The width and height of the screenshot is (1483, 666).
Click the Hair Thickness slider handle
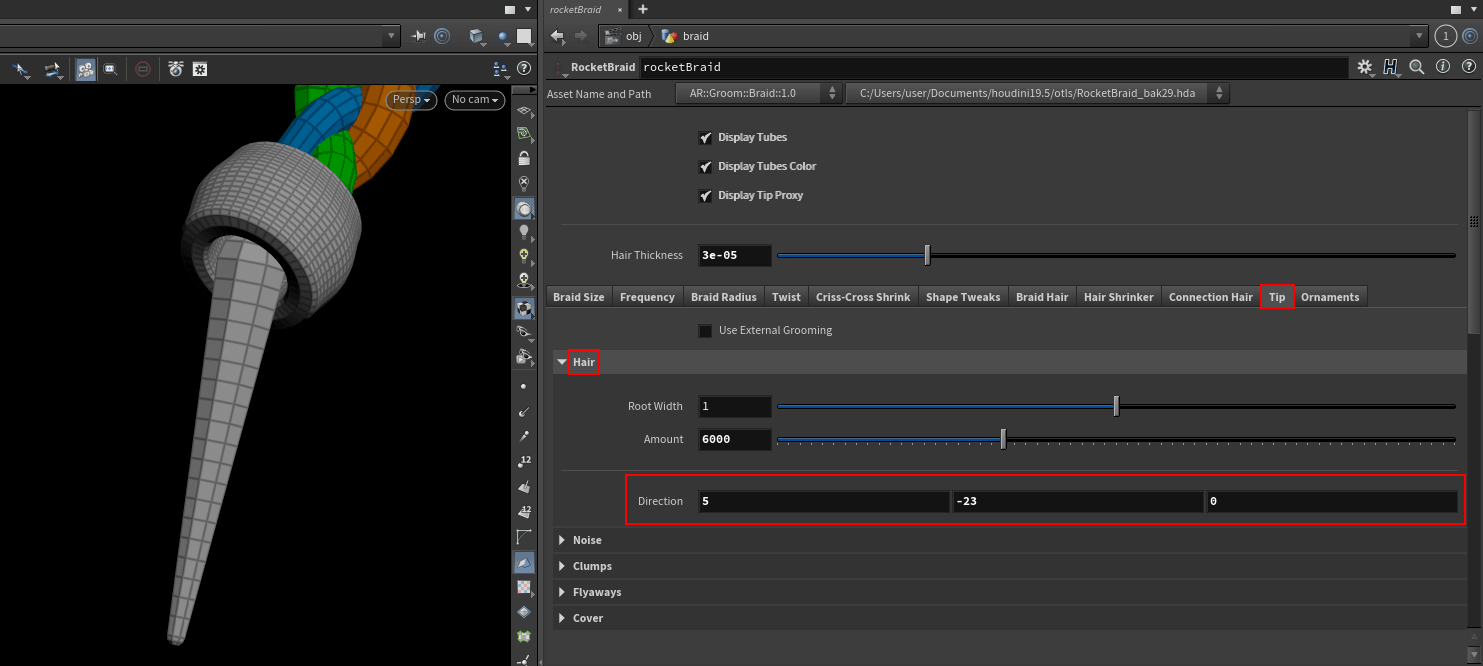927,255
